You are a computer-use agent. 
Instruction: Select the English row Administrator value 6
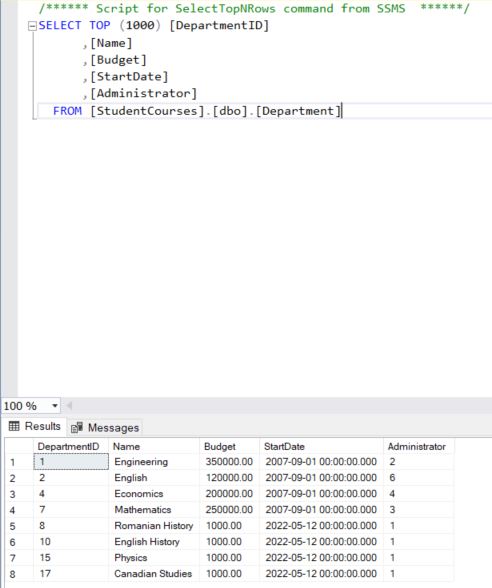click(418, 478)
